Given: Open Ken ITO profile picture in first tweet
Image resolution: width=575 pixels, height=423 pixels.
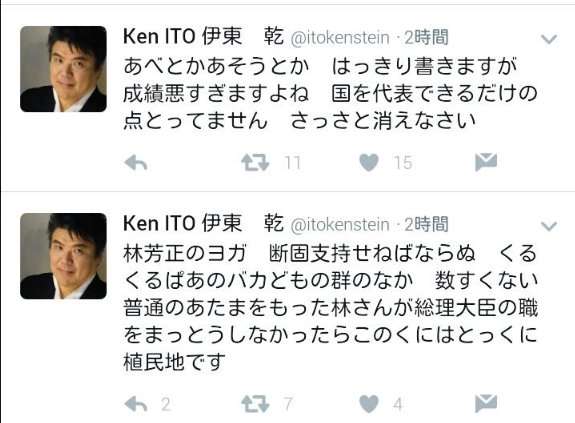Looking at the screenshot, I should pos(63,69).
